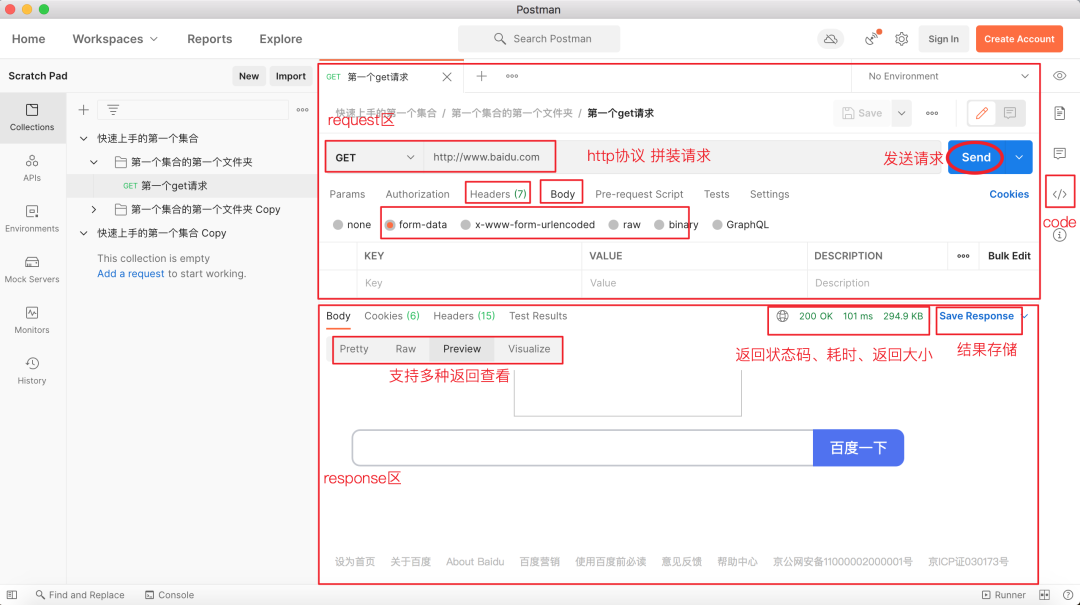Select the raw body type
1080x605 pixels.
(624, 225)
